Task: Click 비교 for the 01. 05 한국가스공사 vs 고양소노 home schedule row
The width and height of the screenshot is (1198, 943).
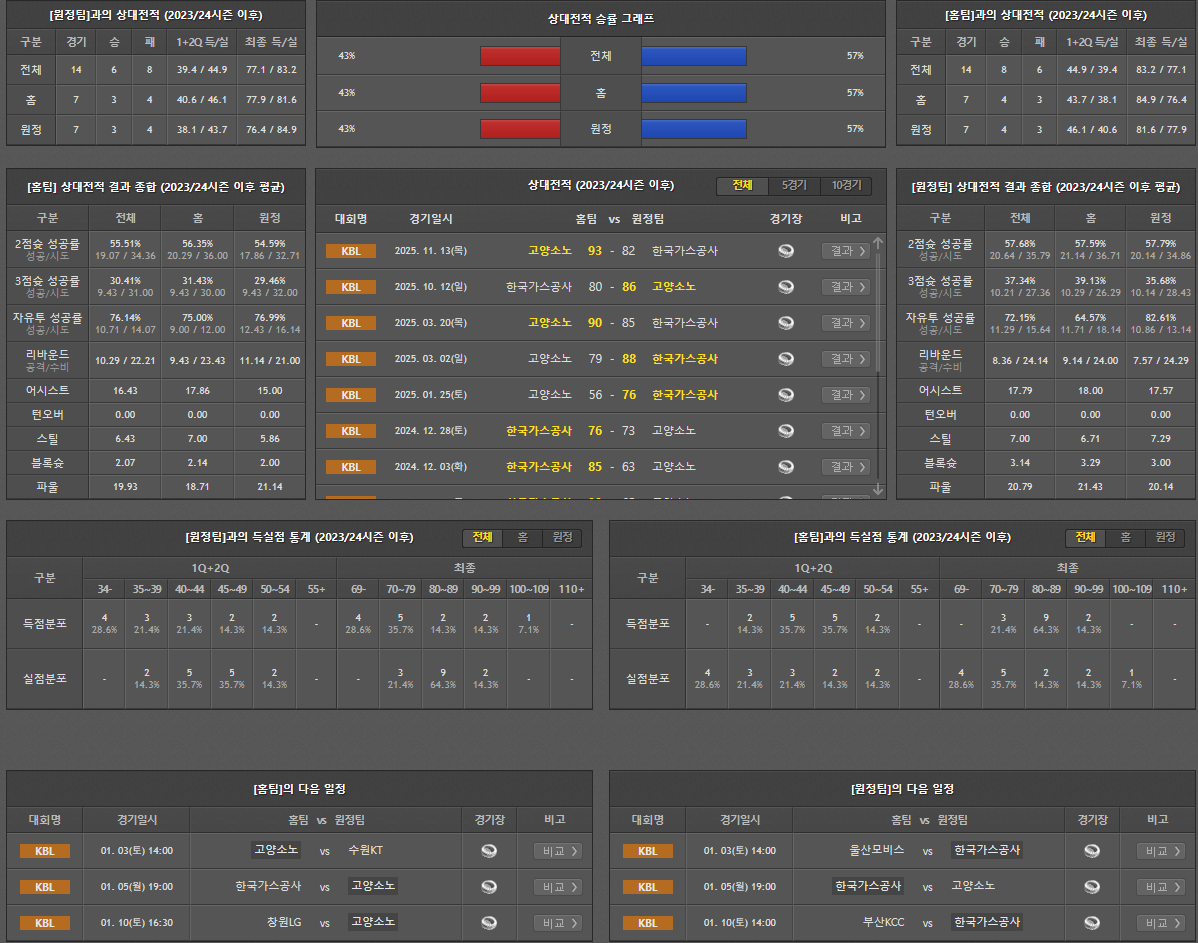Action: 557,887
